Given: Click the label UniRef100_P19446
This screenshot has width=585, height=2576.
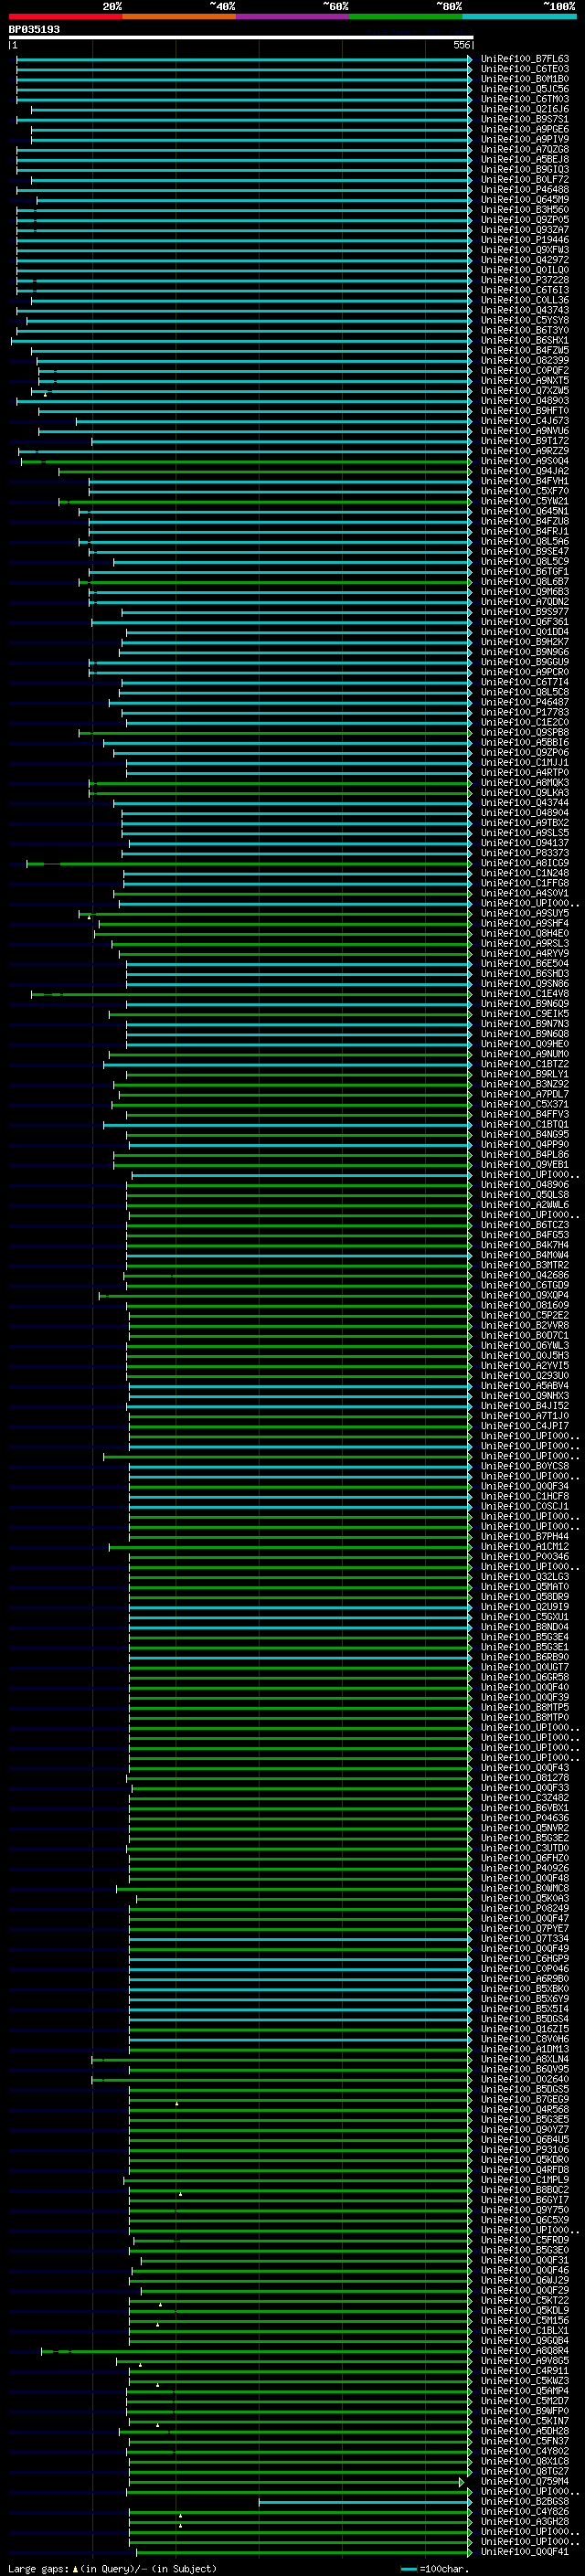Looking at the screenshot, I should pyautogui.click(x=525, y=240).
